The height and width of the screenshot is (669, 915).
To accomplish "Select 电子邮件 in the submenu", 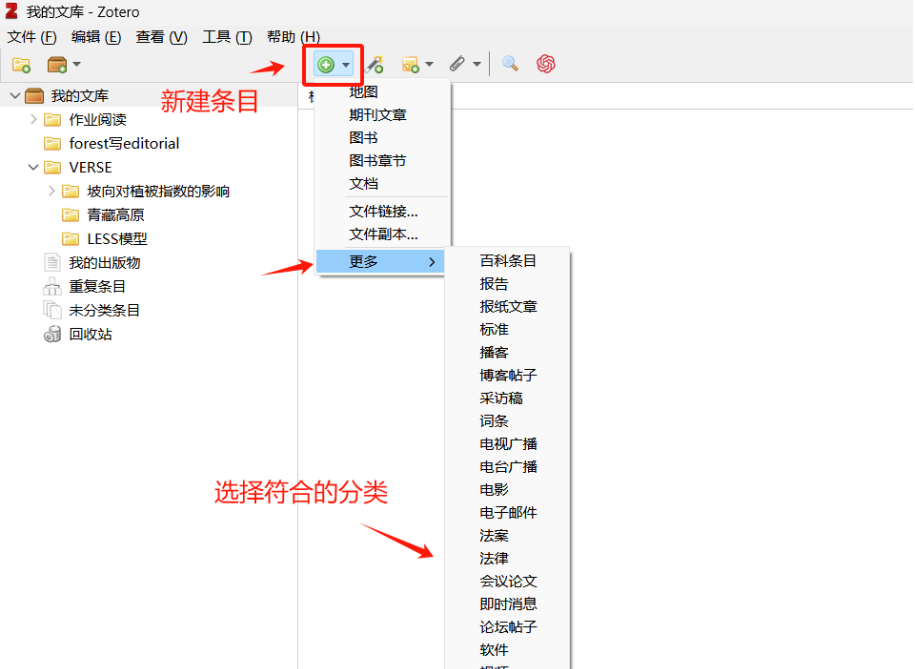I will (507, 513).
